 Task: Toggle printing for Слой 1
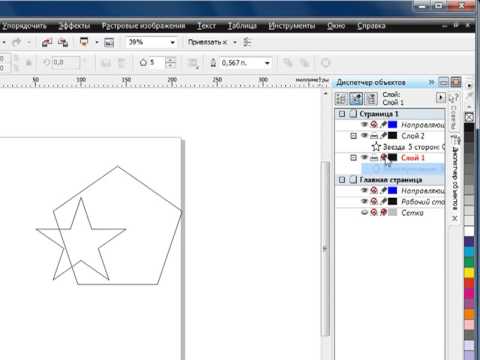click(x=374, y=158)
